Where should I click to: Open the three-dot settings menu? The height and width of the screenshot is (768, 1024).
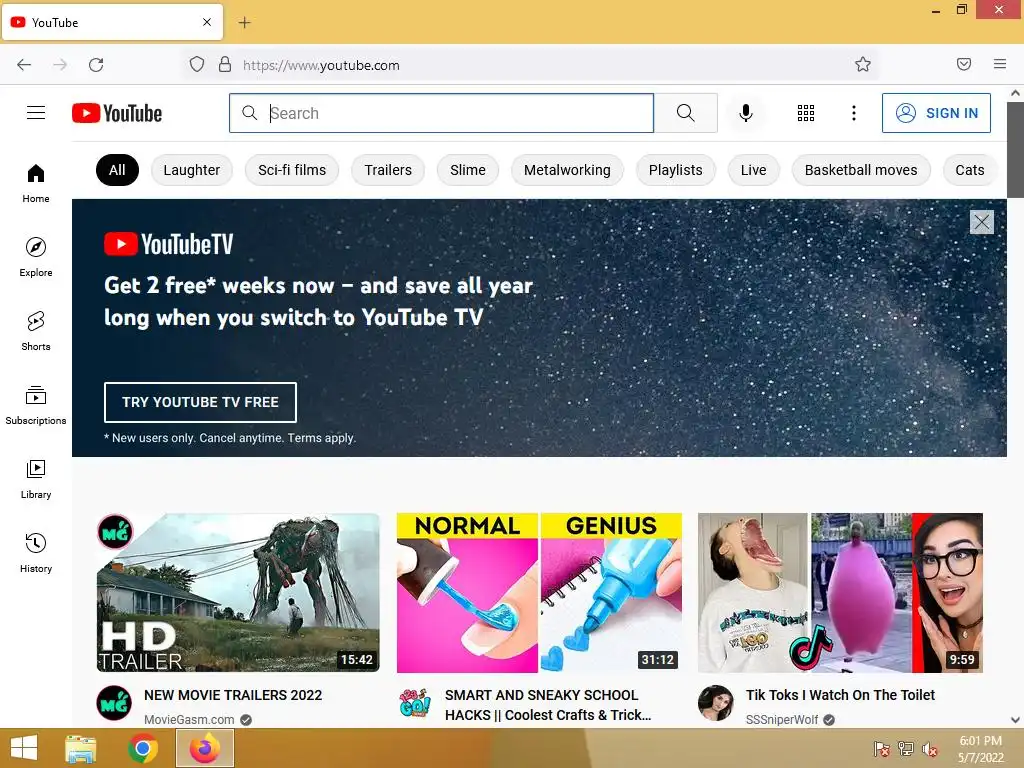point(854,113)
